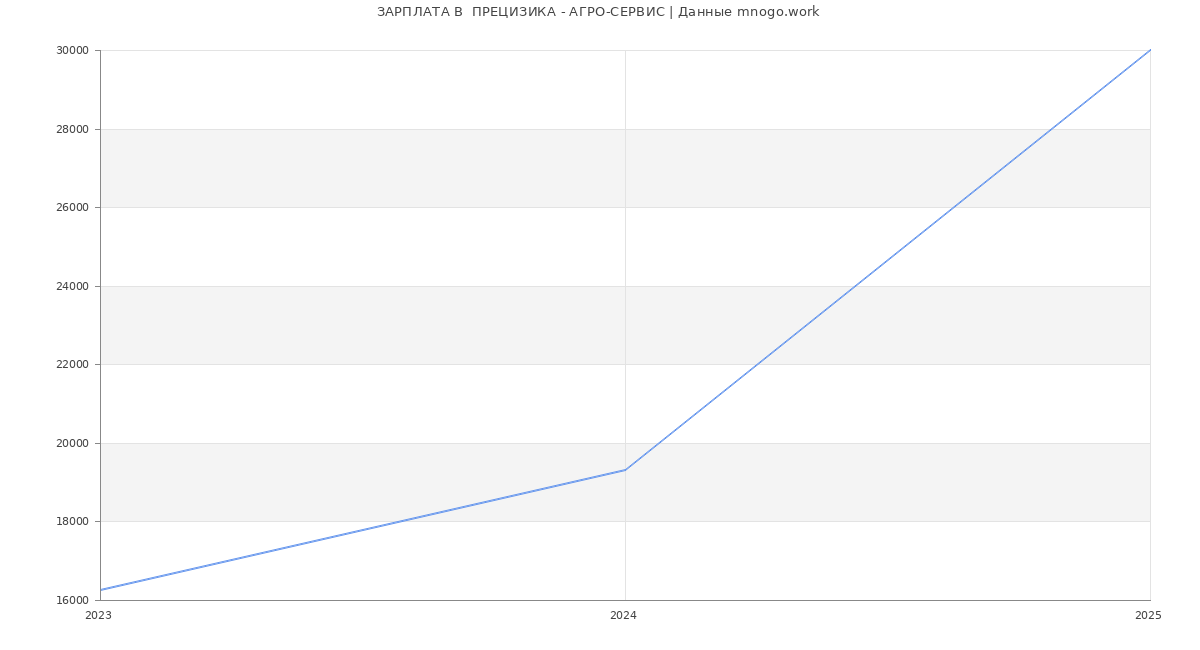1200x650 pixels.
Task: Click the 18000 y-axis label
Action: click(72, 522)
